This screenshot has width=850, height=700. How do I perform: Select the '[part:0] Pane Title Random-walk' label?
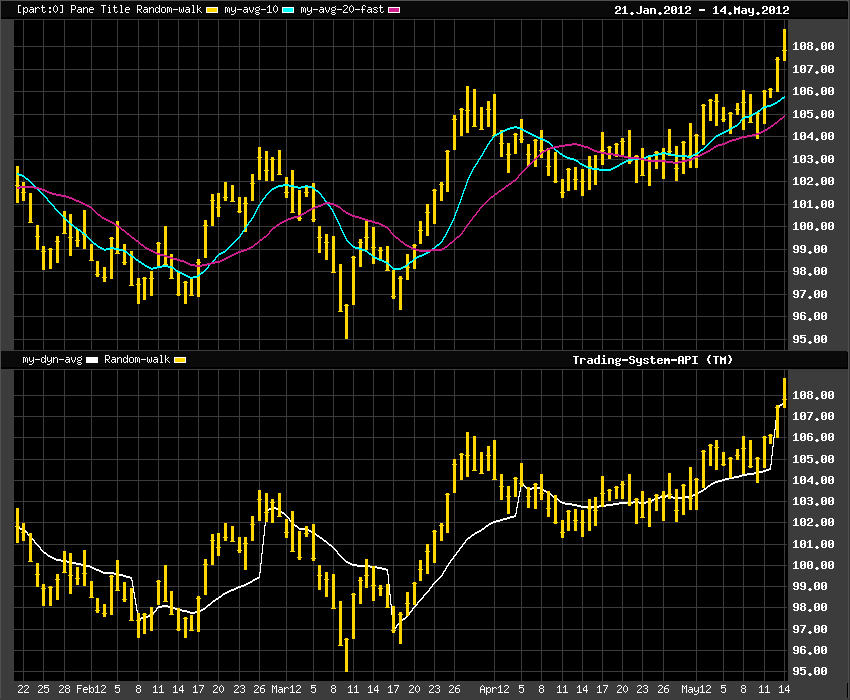(109, 9)
